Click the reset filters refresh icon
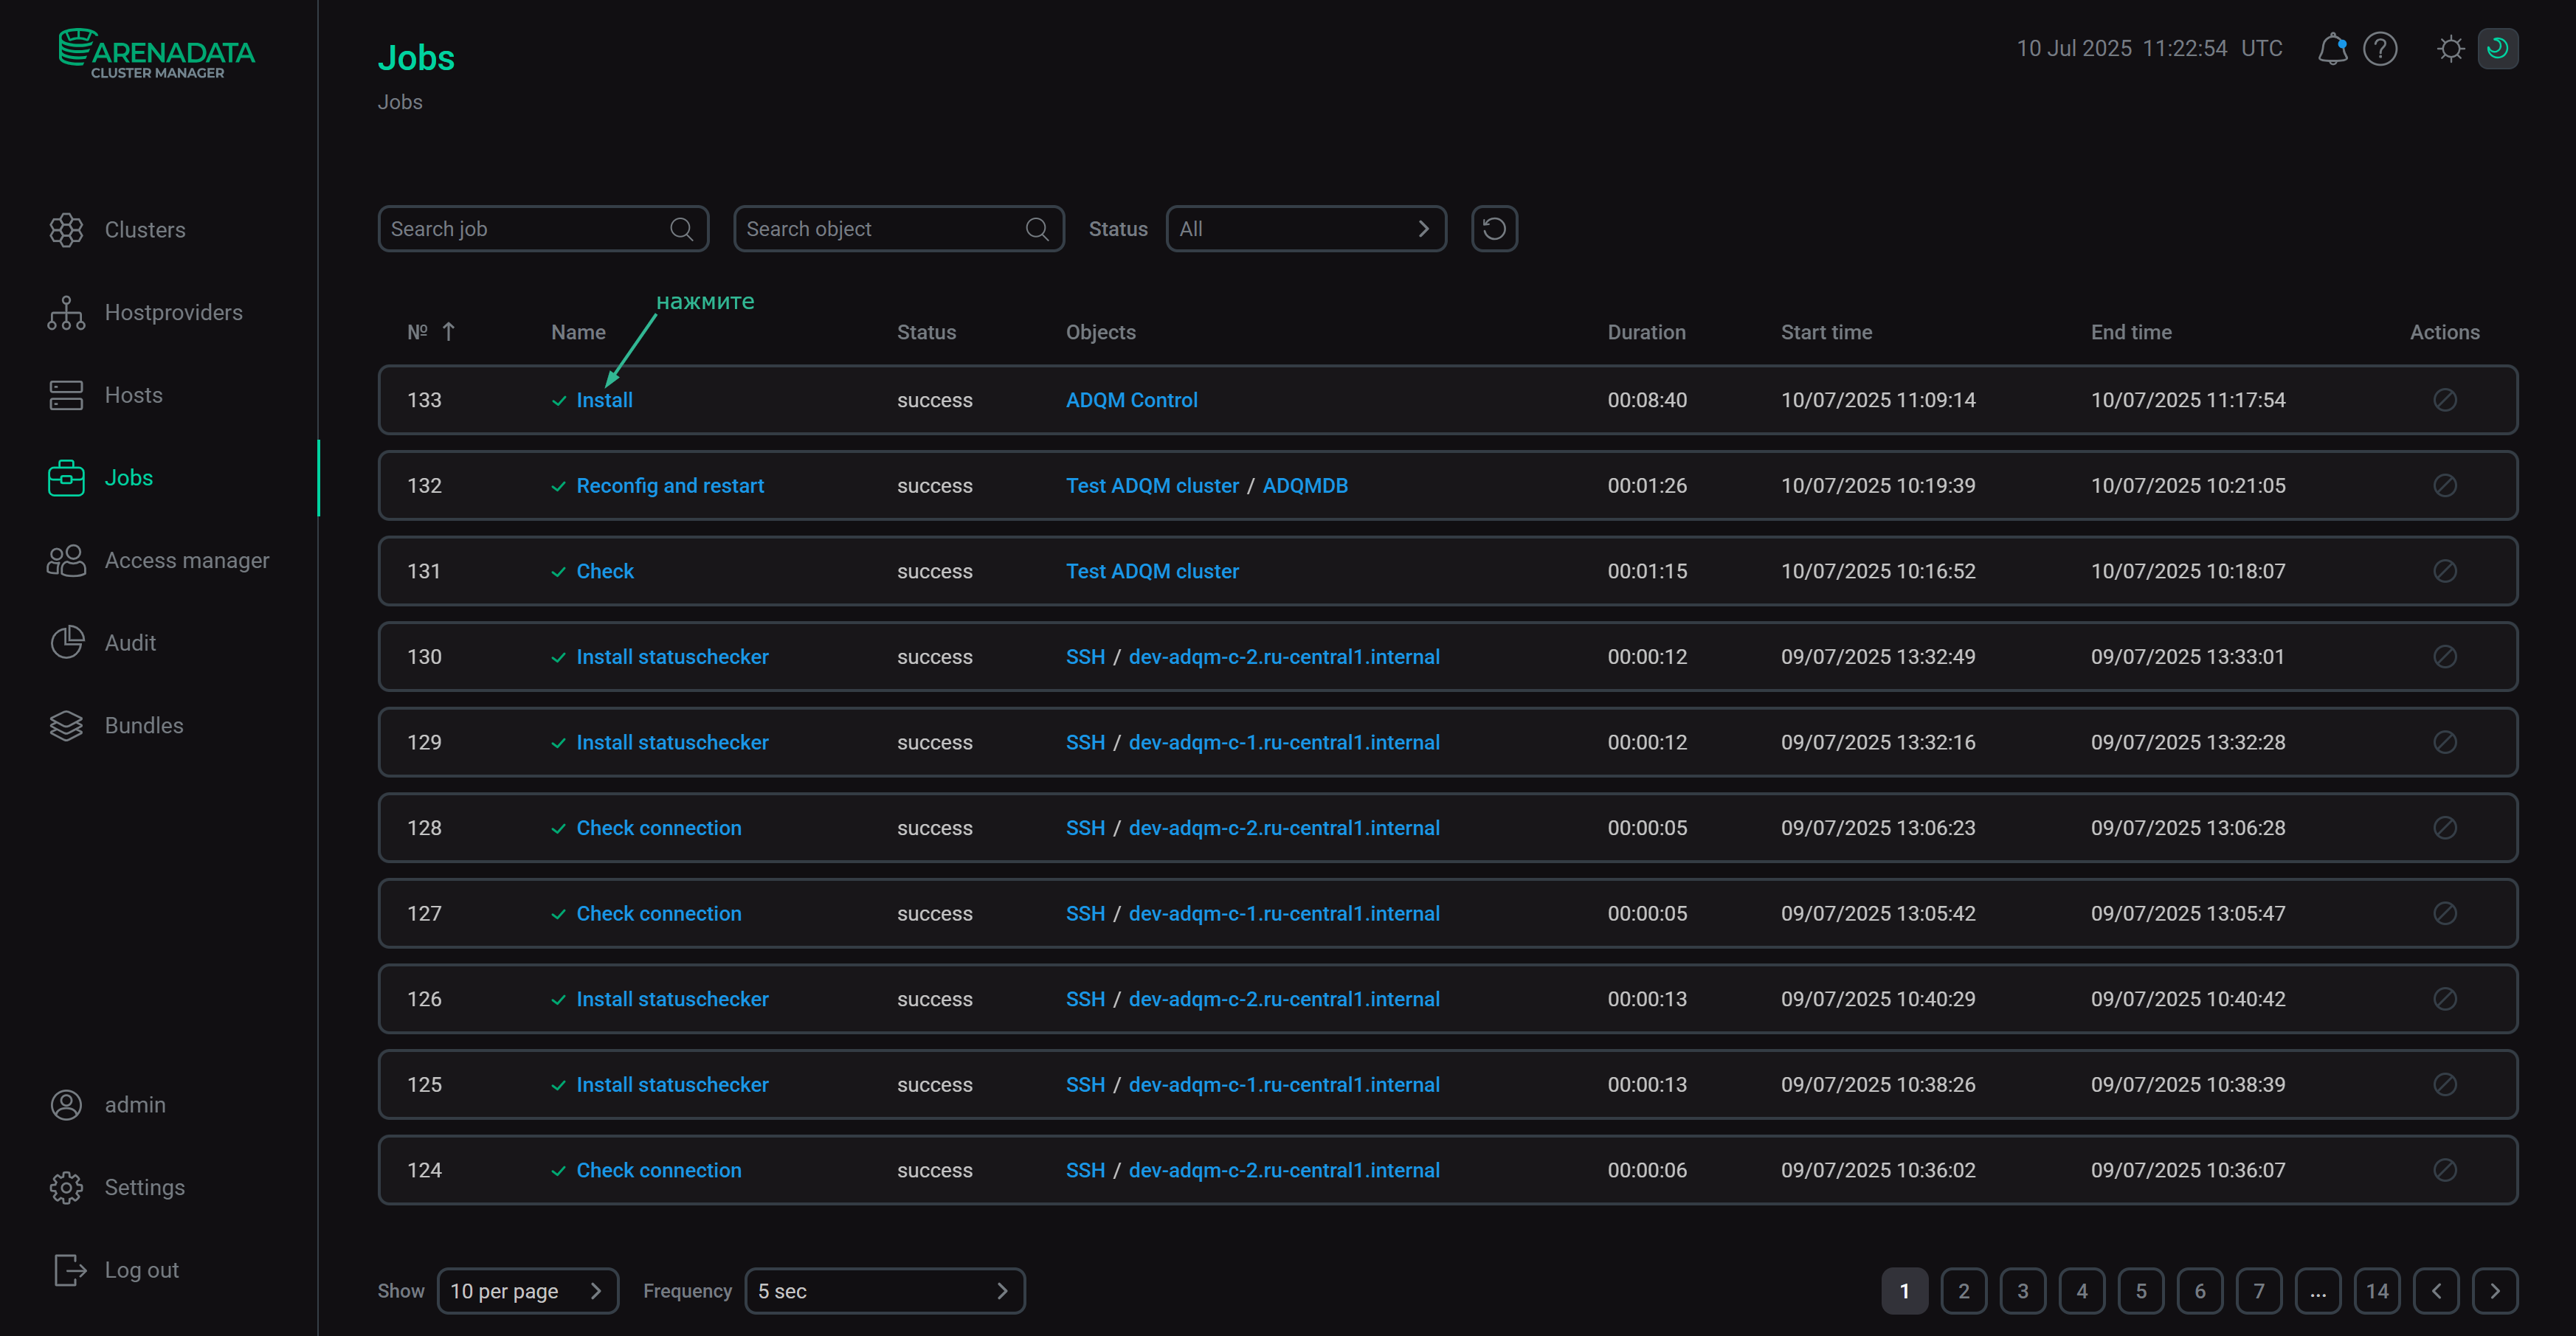This screenshot has width=2576, height=1336. tap(1494, 229)
